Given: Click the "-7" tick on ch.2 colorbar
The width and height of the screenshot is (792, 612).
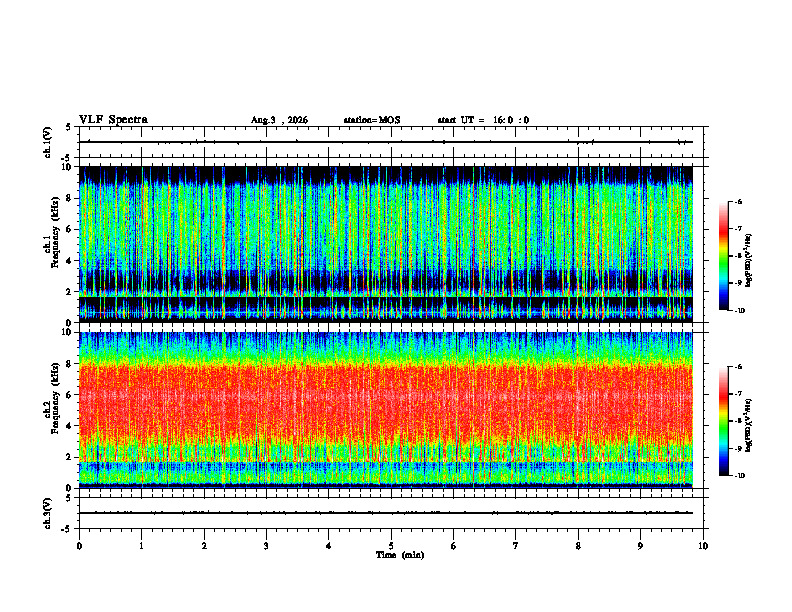Looking at the screenshot, I should coord(738,394).
